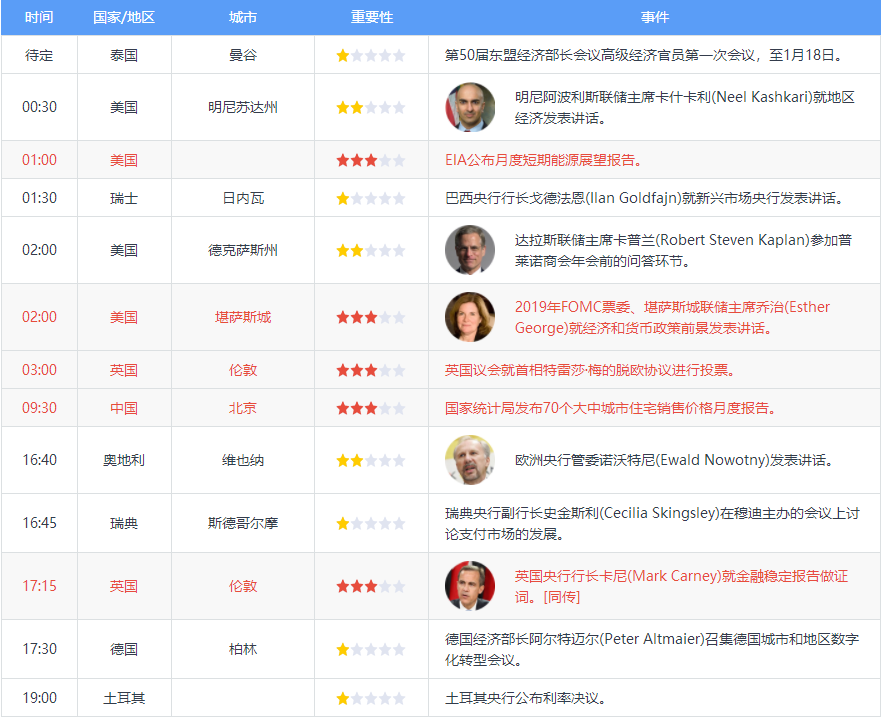The image size is (883, 719).
Task: Click the 16:40 time cell
Action: pos(39,460)
